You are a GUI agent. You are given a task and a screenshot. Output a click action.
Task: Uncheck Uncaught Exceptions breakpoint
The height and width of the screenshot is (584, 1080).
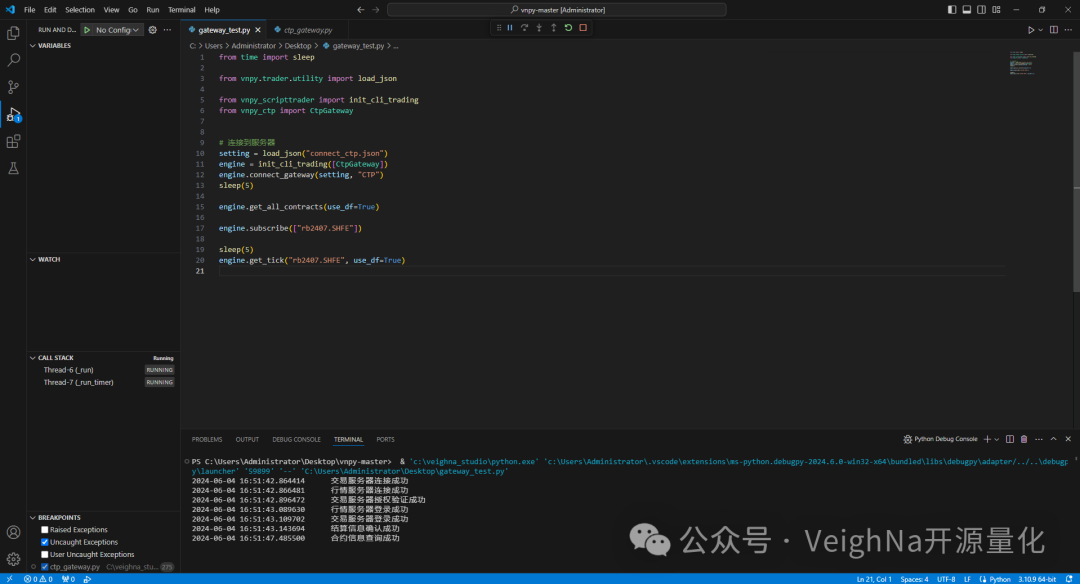tap(45, 542)
